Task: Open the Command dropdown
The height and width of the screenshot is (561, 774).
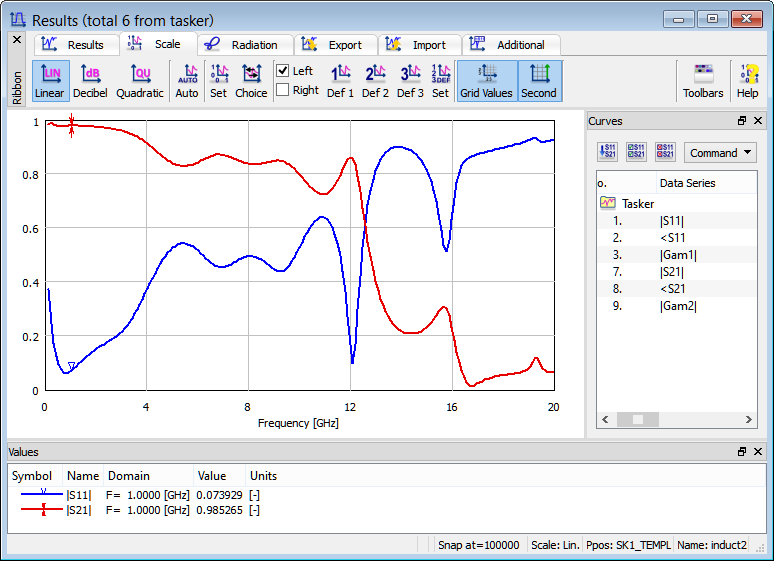Action: (720, 153)
